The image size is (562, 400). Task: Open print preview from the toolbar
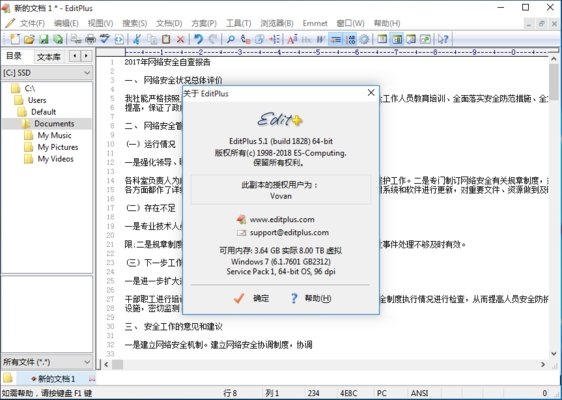76,39
